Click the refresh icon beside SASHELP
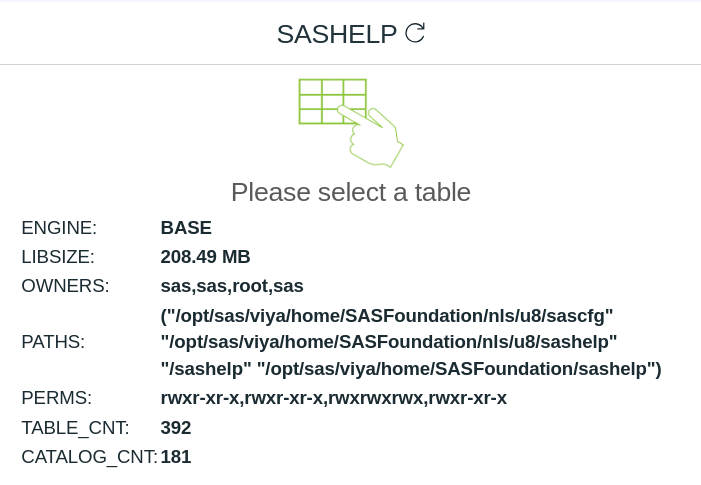 415,33
